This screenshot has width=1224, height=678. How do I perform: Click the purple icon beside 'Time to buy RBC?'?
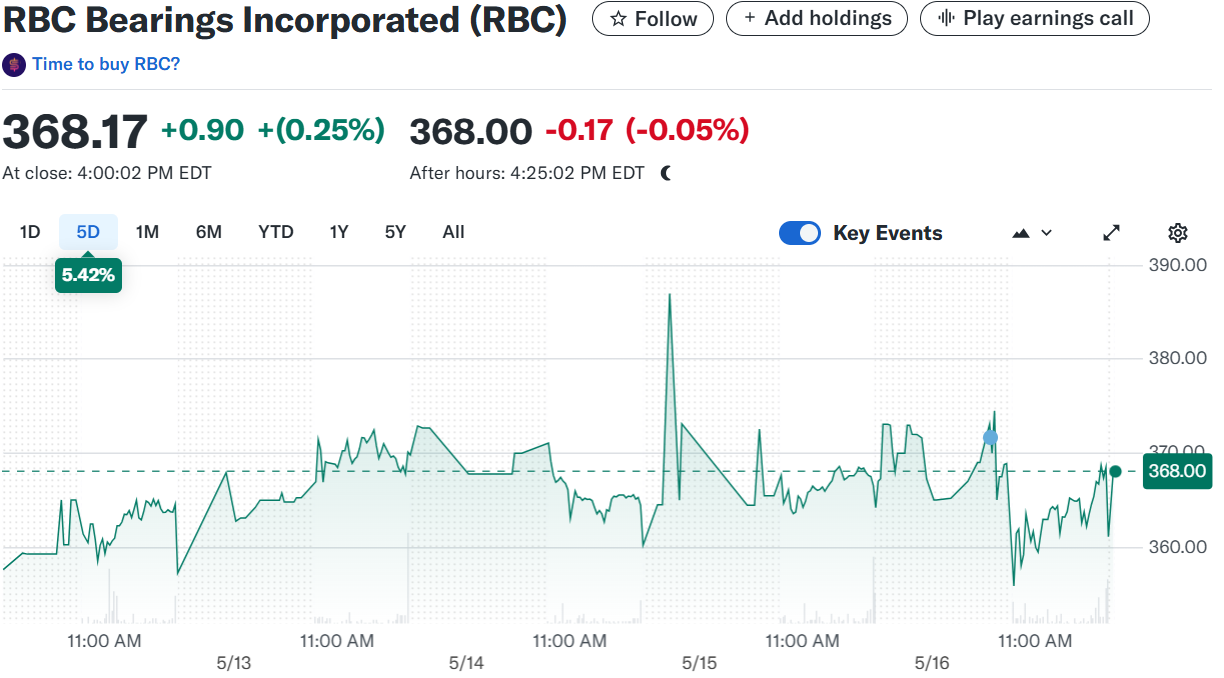(14, 65)
